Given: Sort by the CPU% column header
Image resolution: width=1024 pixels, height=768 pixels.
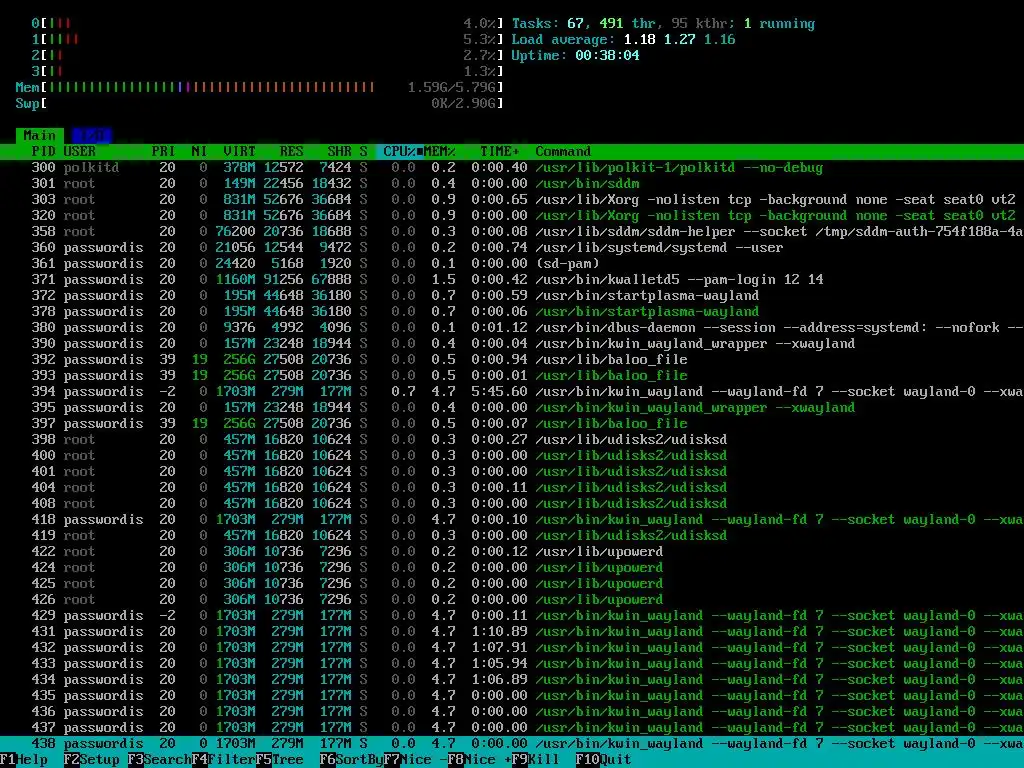Looking at the screenshot, I should tap(400, 152).
